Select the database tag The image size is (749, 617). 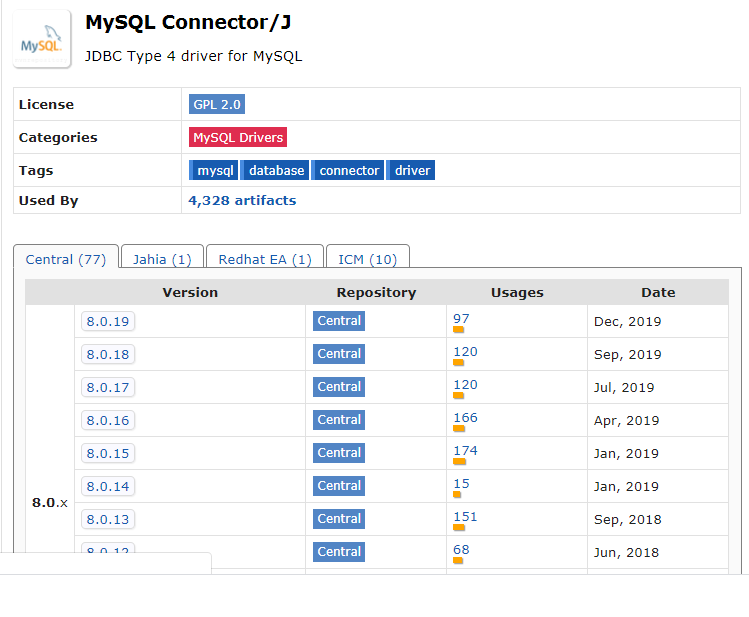(275, 170)
